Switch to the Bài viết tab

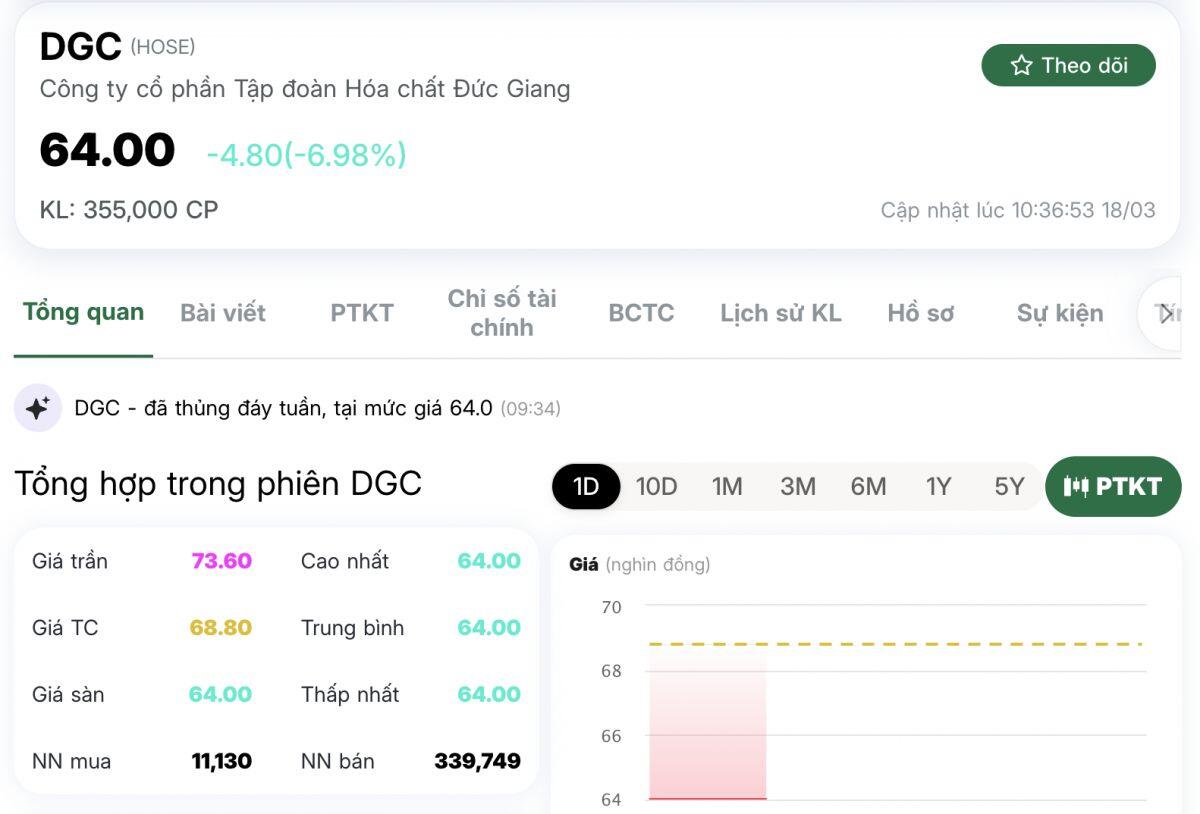coord(223,313)
